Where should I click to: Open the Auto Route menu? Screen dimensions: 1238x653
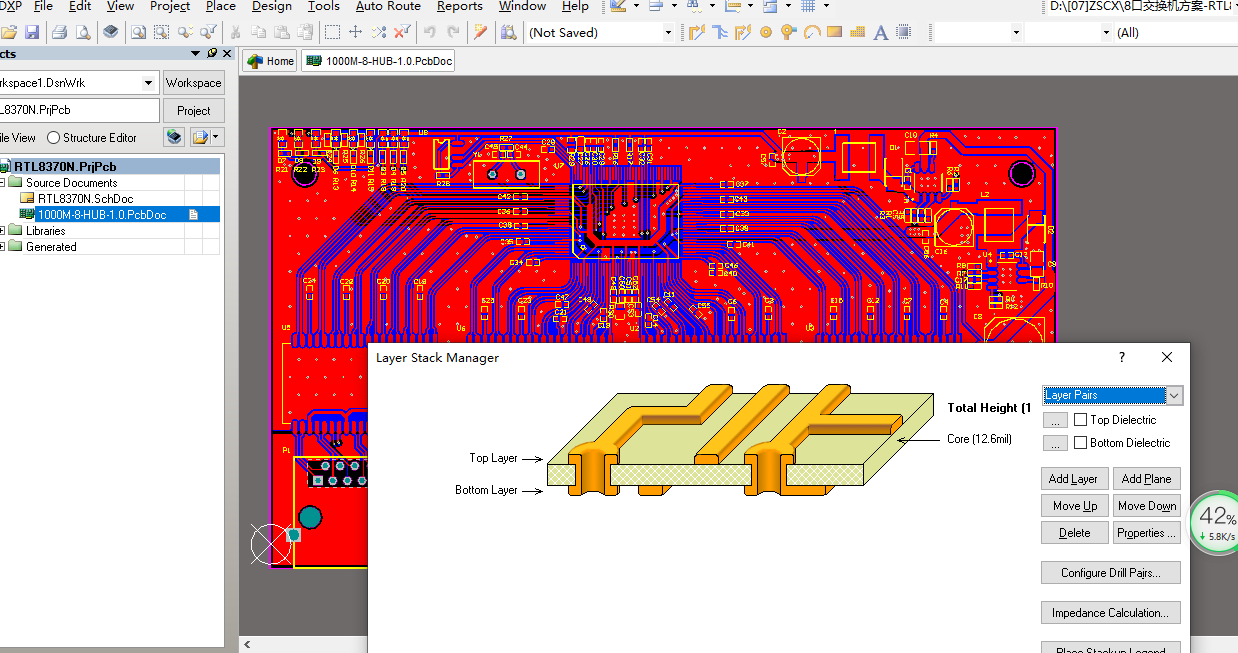pyautogui.click(x=388, y=6)
